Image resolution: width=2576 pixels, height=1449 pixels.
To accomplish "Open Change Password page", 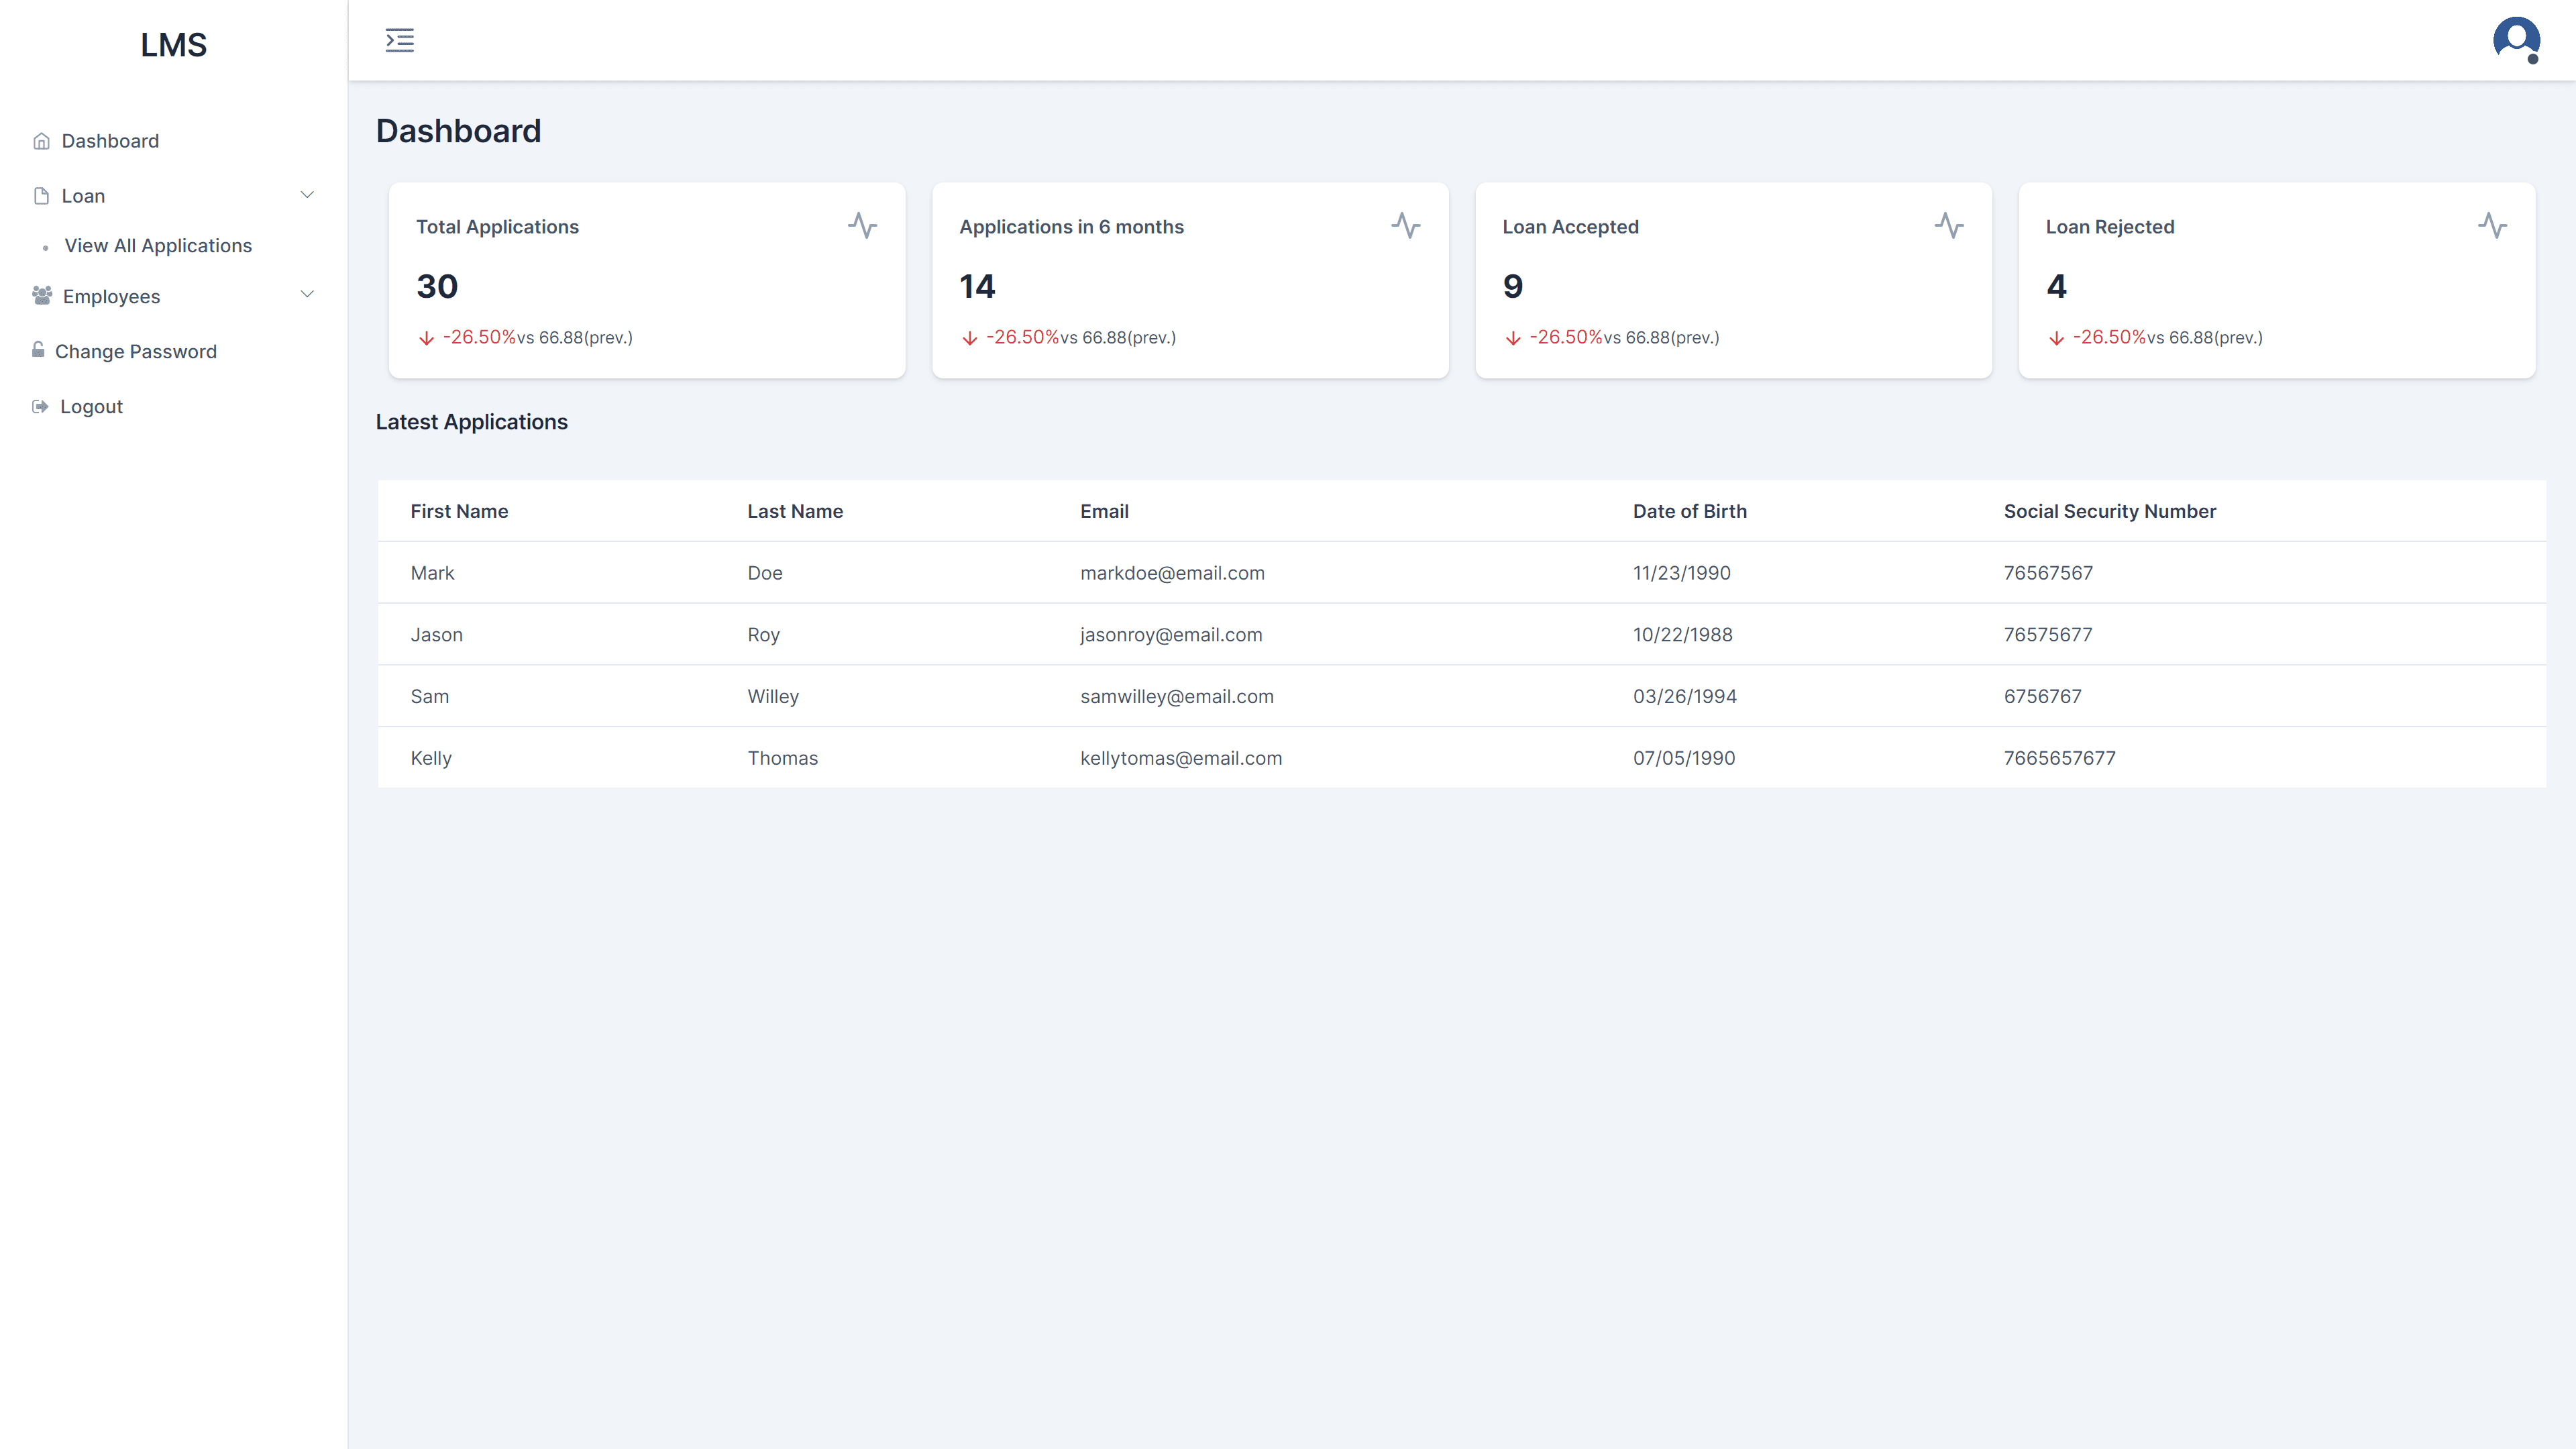I will click(136, 352).
